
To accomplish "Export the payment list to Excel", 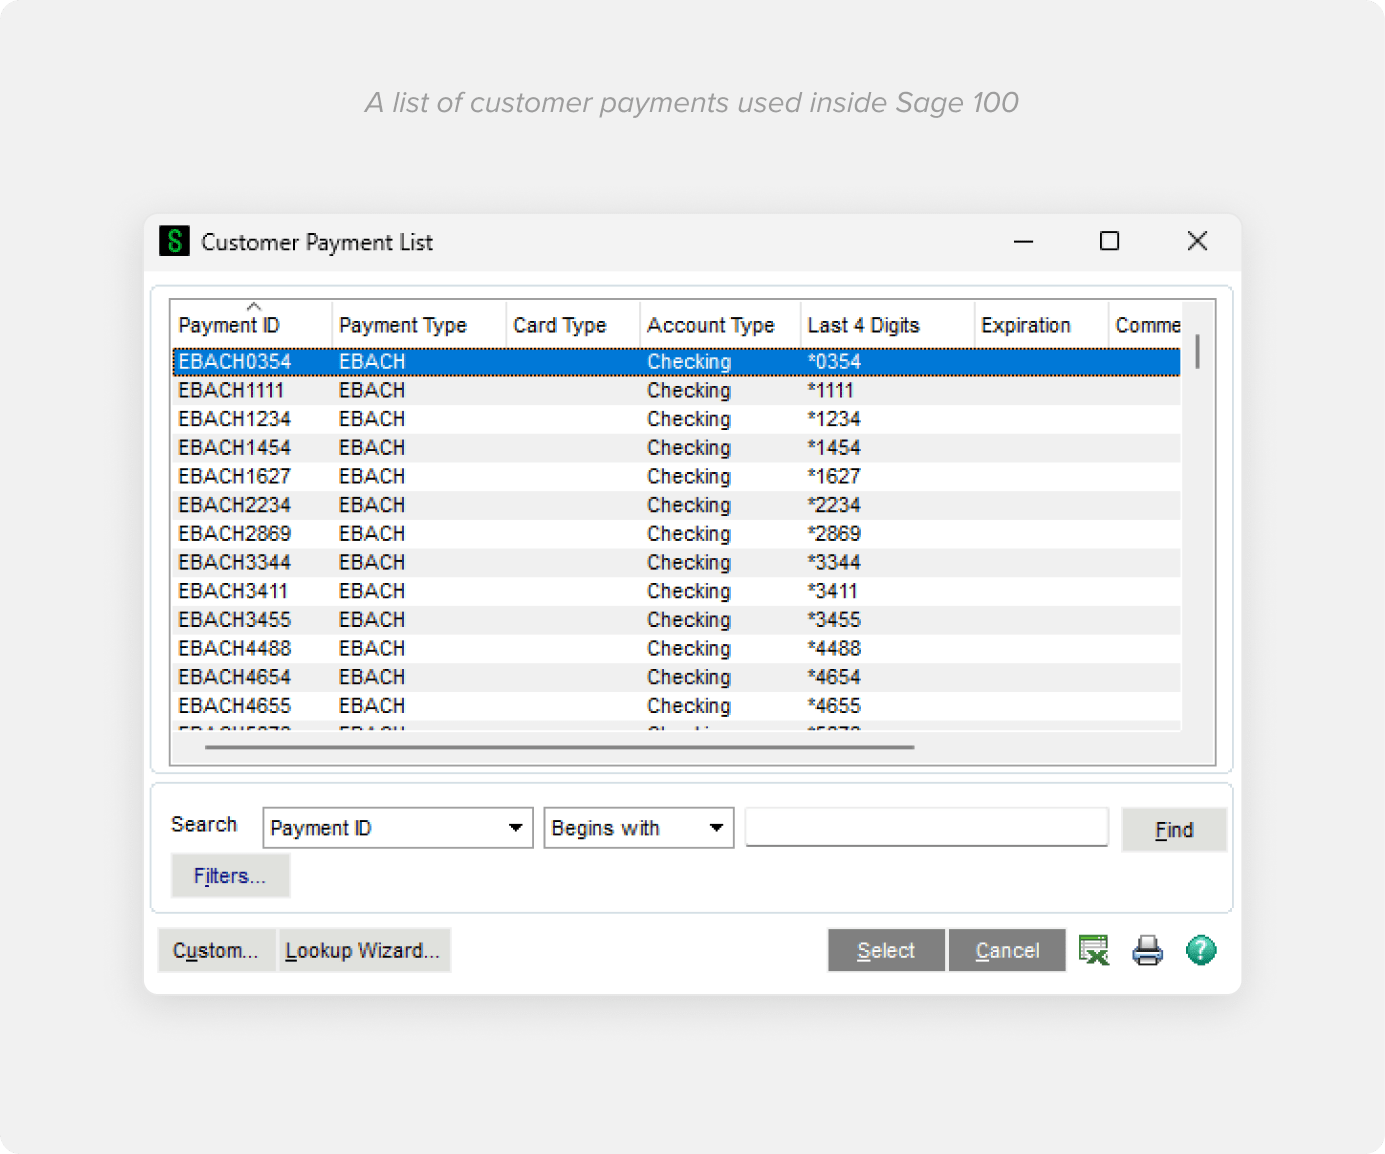I will coord(1094,950).
